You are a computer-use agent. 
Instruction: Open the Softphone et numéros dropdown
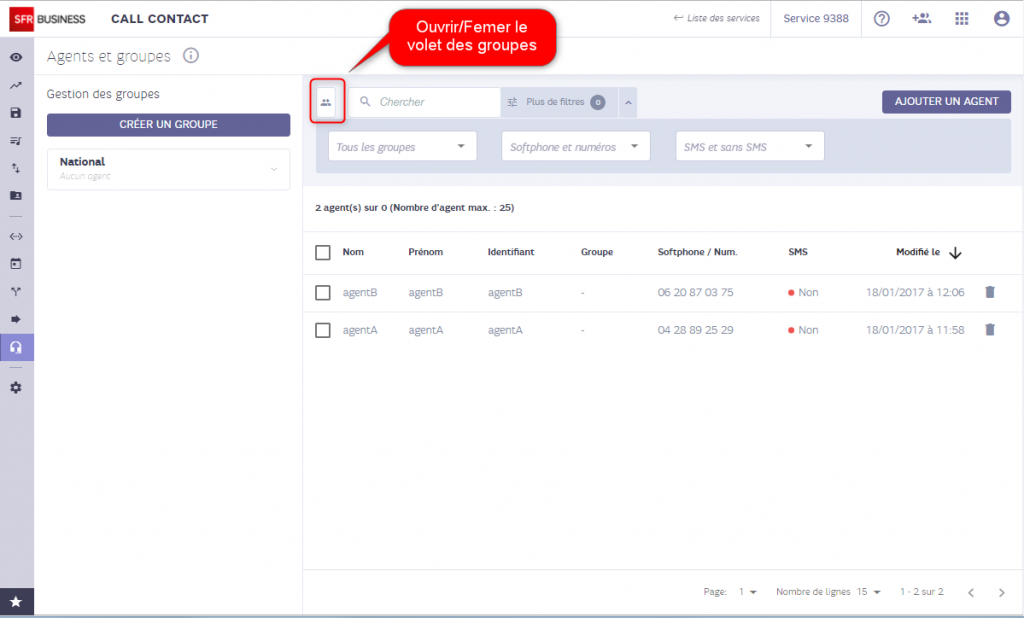(575, 146)
